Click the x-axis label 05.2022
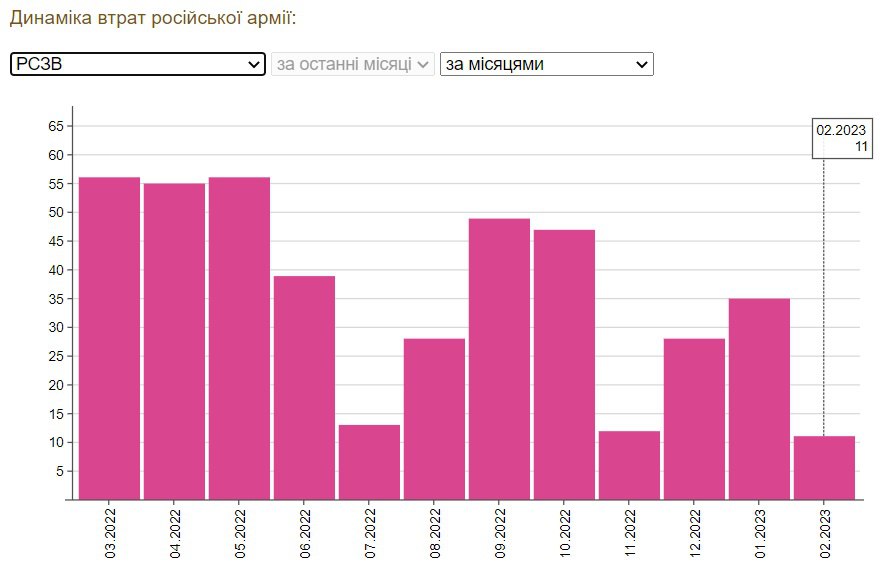This screenshot has height=585, width=885. click(x=240, y=534)
